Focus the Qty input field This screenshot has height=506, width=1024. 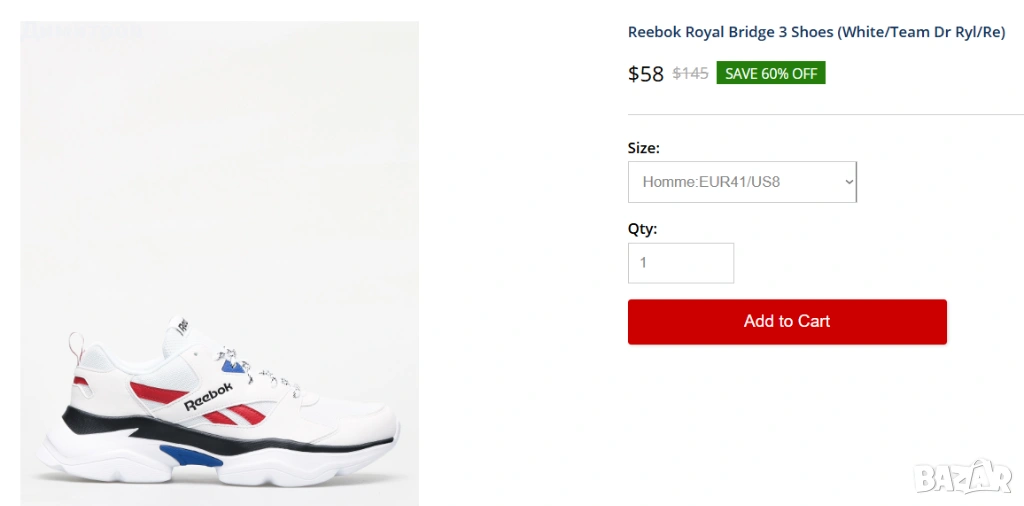(x=680, y=263)
